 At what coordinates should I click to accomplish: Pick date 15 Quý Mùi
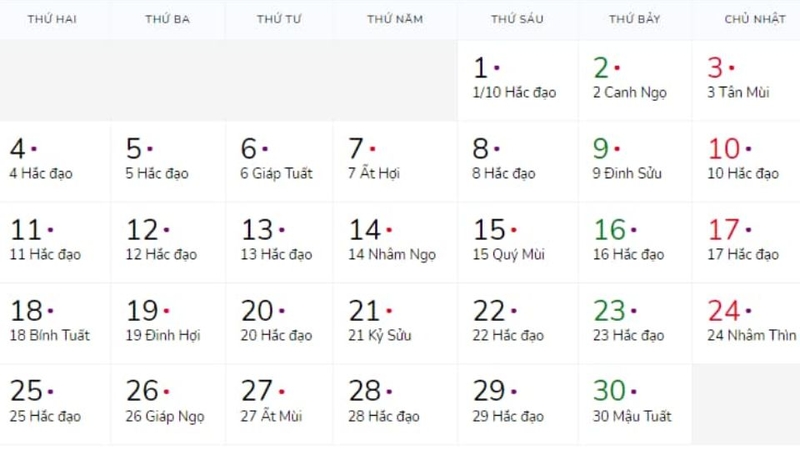click(x=517, y=242)
